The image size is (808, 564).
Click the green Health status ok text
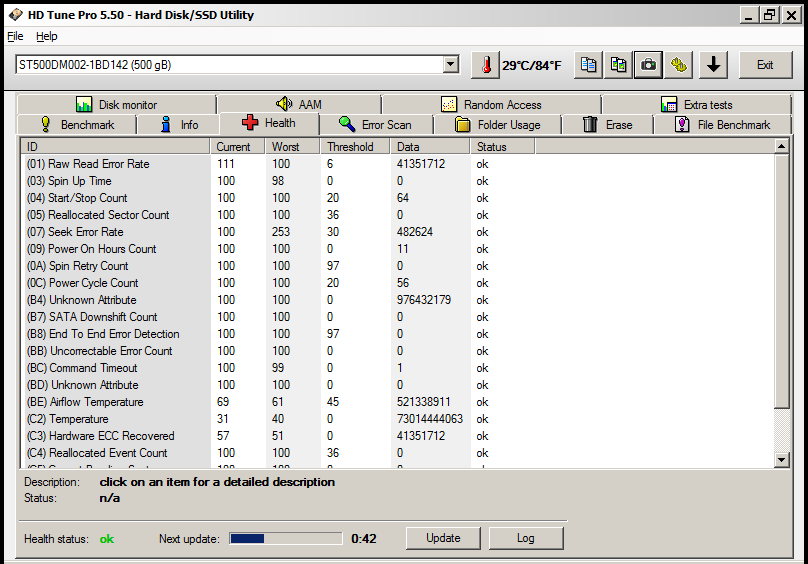click(107, 539)
